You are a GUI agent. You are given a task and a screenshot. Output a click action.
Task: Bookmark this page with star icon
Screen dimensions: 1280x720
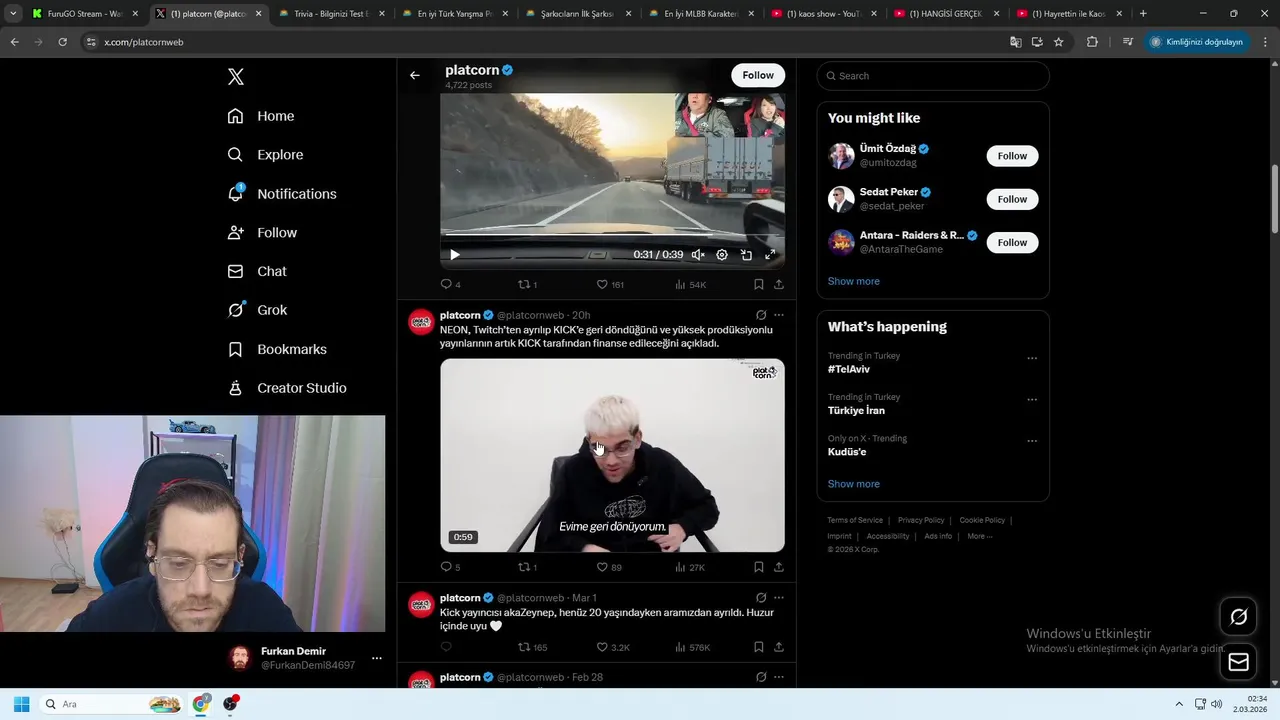(x=1058, y=42)
